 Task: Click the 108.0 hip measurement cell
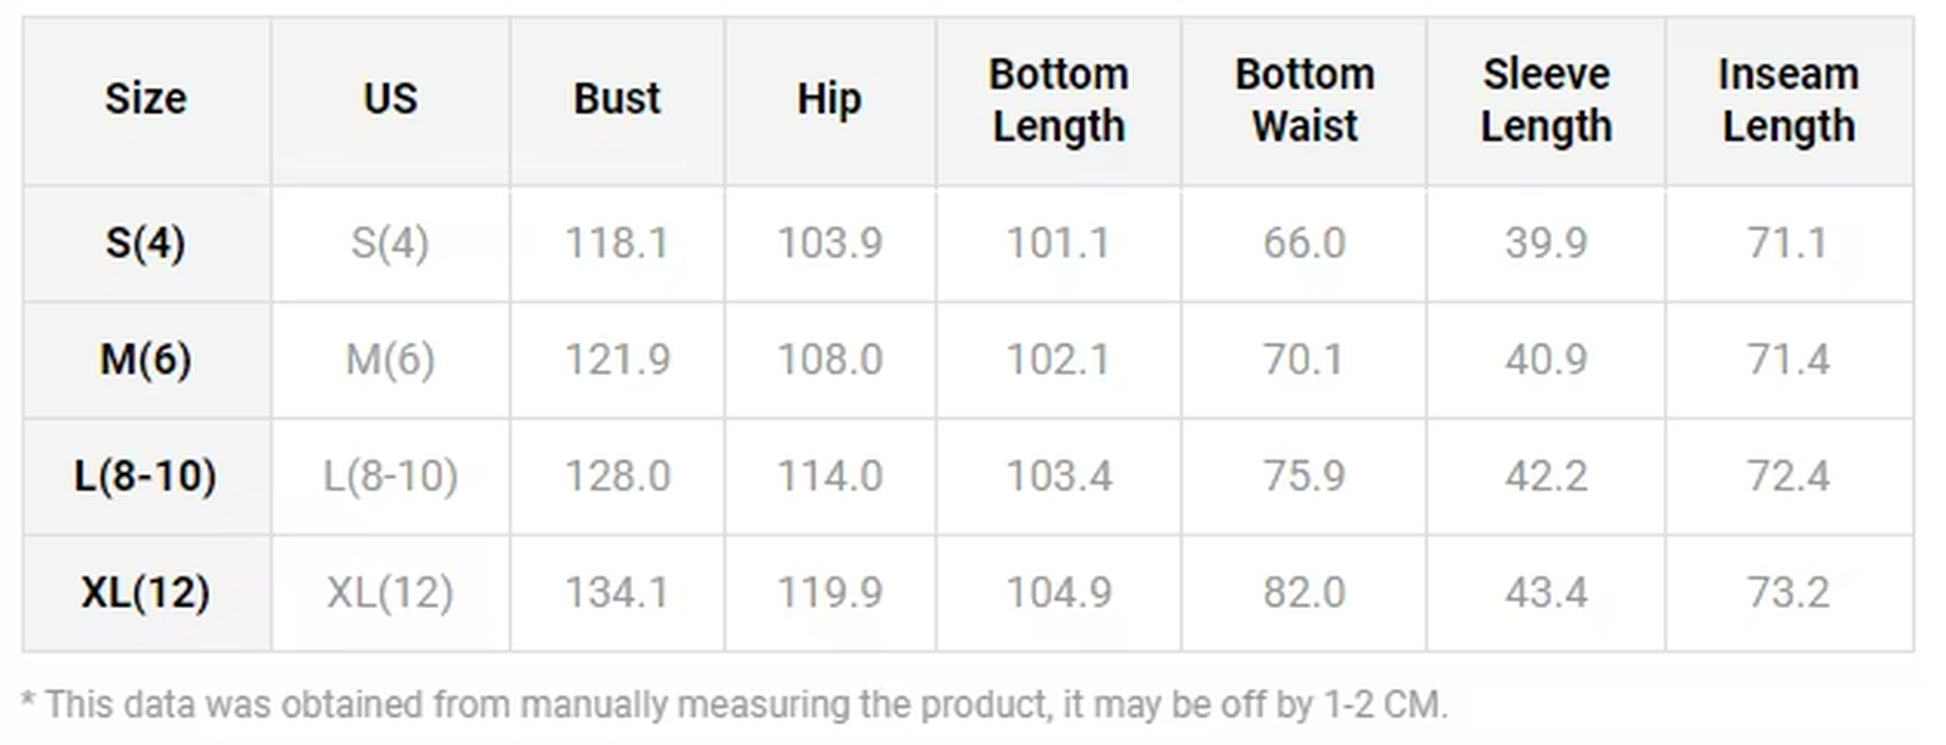pos(830,359)
